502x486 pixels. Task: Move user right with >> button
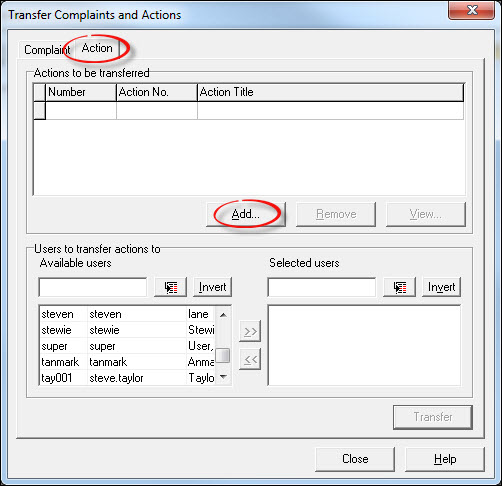pyautogui.click(x=250, y=331)
